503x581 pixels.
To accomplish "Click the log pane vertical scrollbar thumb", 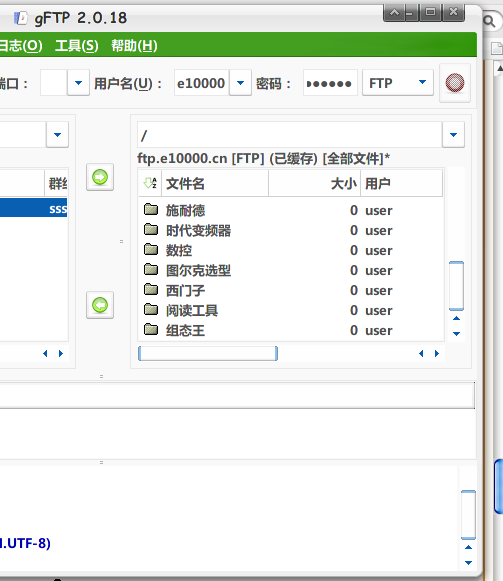I will tap(468, 515).
